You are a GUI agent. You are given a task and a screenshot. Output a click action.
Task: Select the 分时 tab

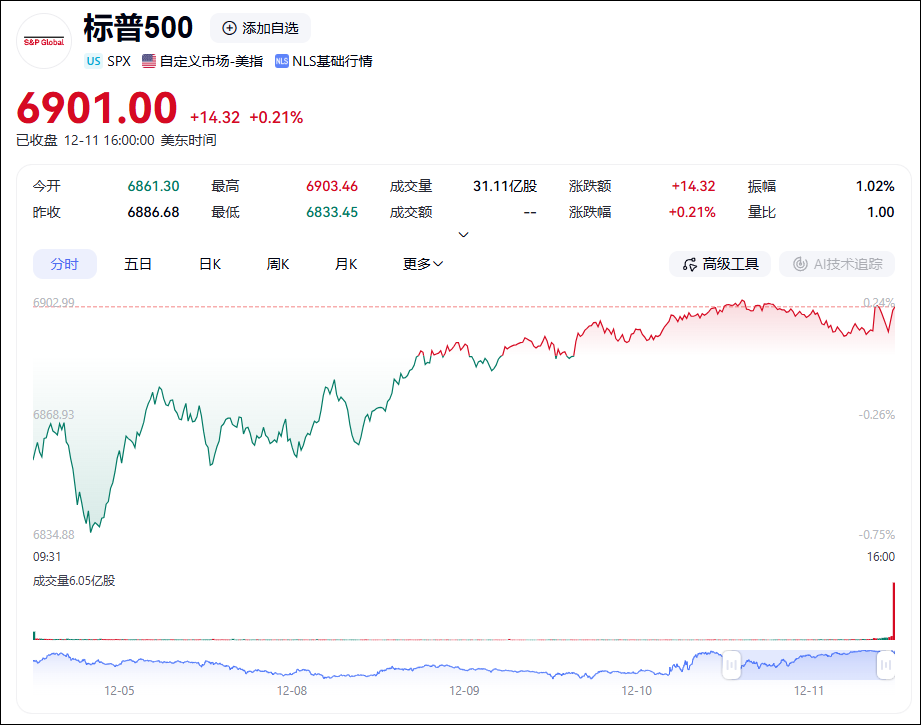tap(65, 264)
